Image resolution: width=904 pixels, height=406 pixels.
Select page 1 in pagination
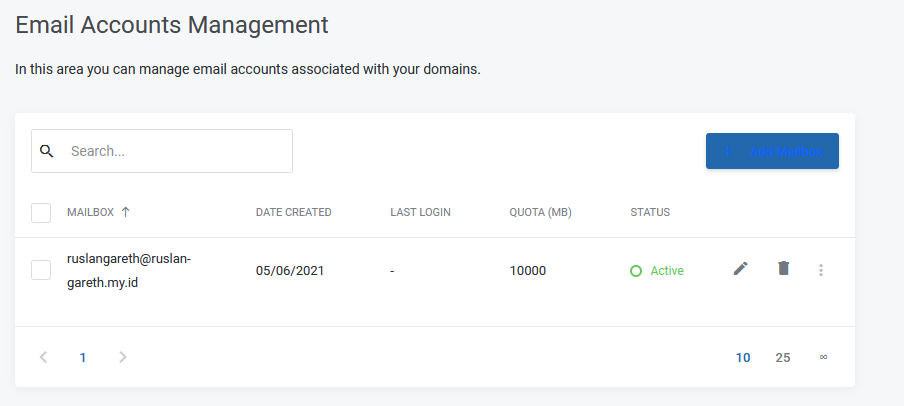pos(83,357)
